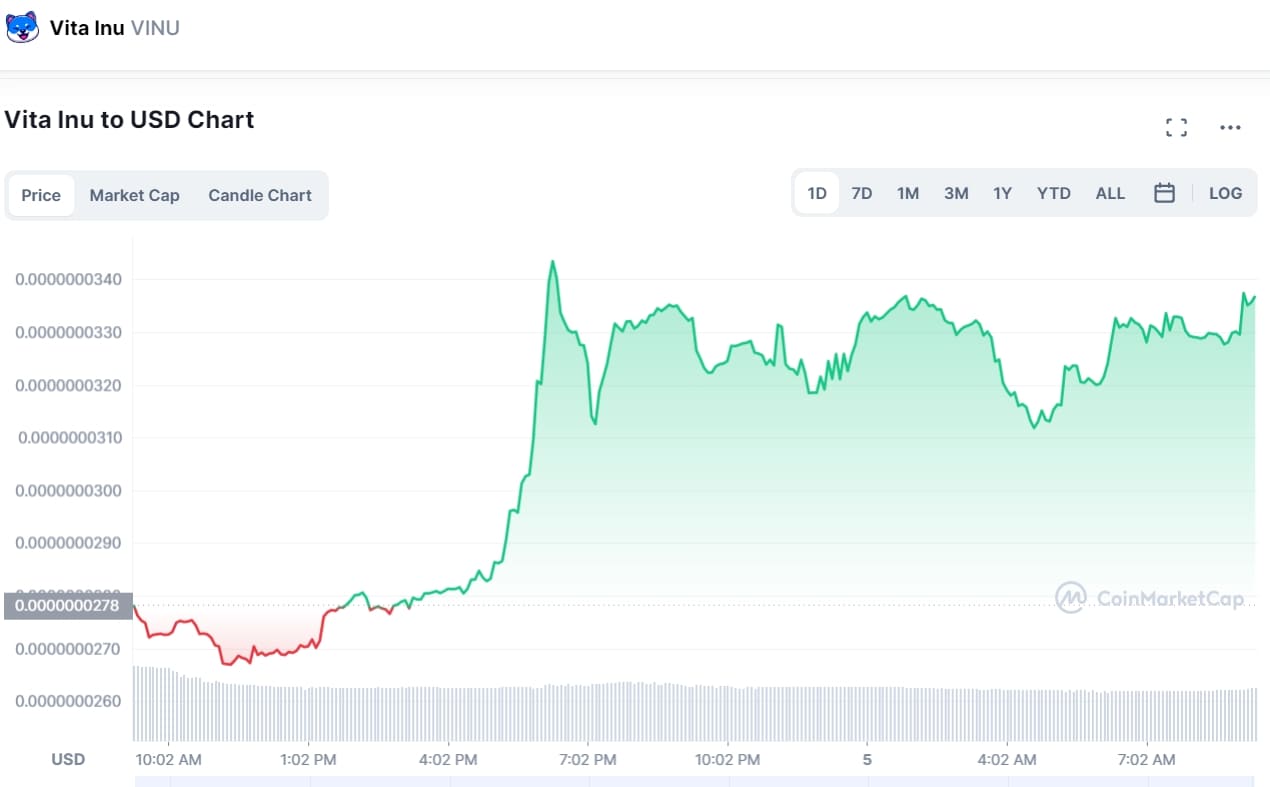Click the 4:02 PM time axis label
Image resolution: width=1270 pixels, height=787 pixels.
tap(448, 760)
